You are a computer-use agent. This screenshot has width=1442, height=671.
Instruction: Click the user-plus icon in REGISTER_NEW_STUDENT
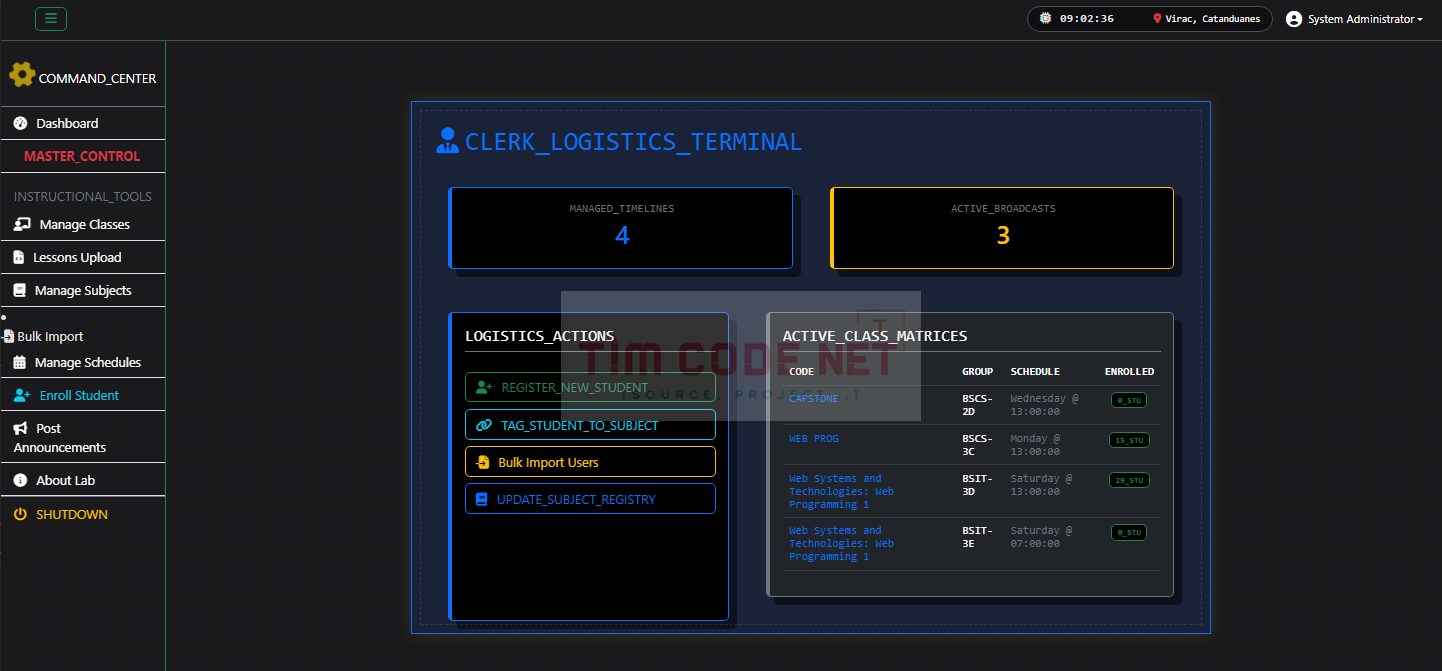click(485, 387)
